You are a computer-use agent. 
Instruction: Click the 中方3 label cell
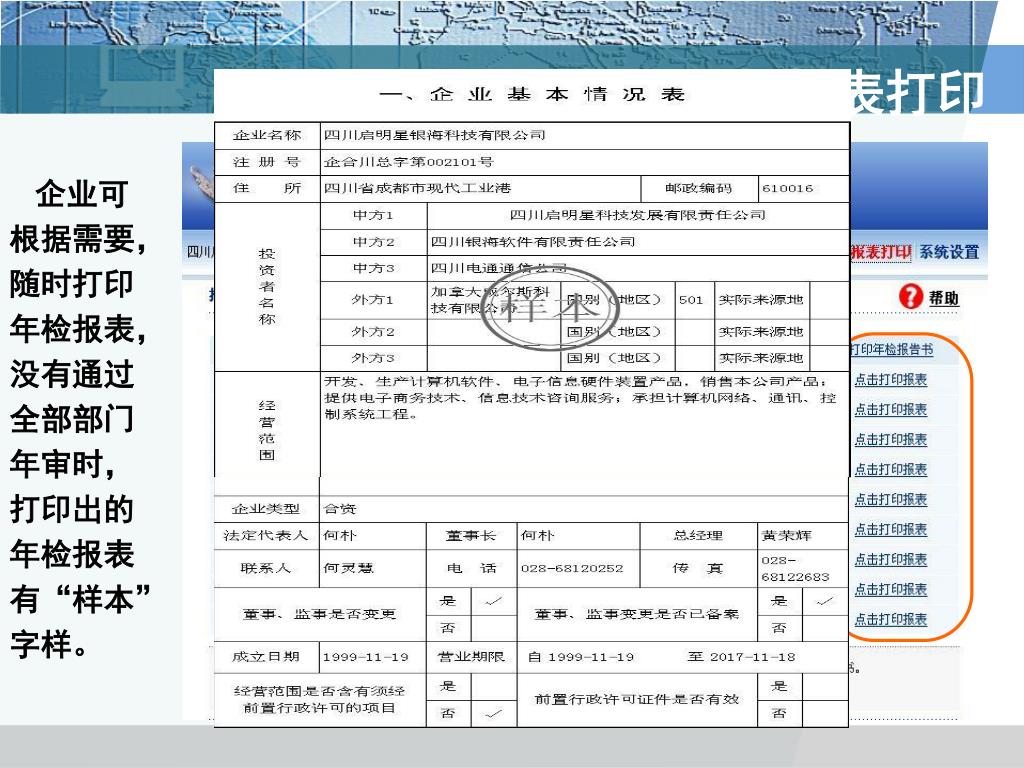tap(373, 268)
